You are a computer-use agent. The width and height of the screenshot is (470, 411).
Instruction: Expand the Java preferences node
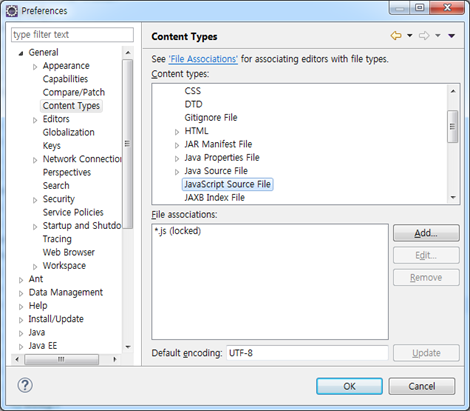[21, 333]
